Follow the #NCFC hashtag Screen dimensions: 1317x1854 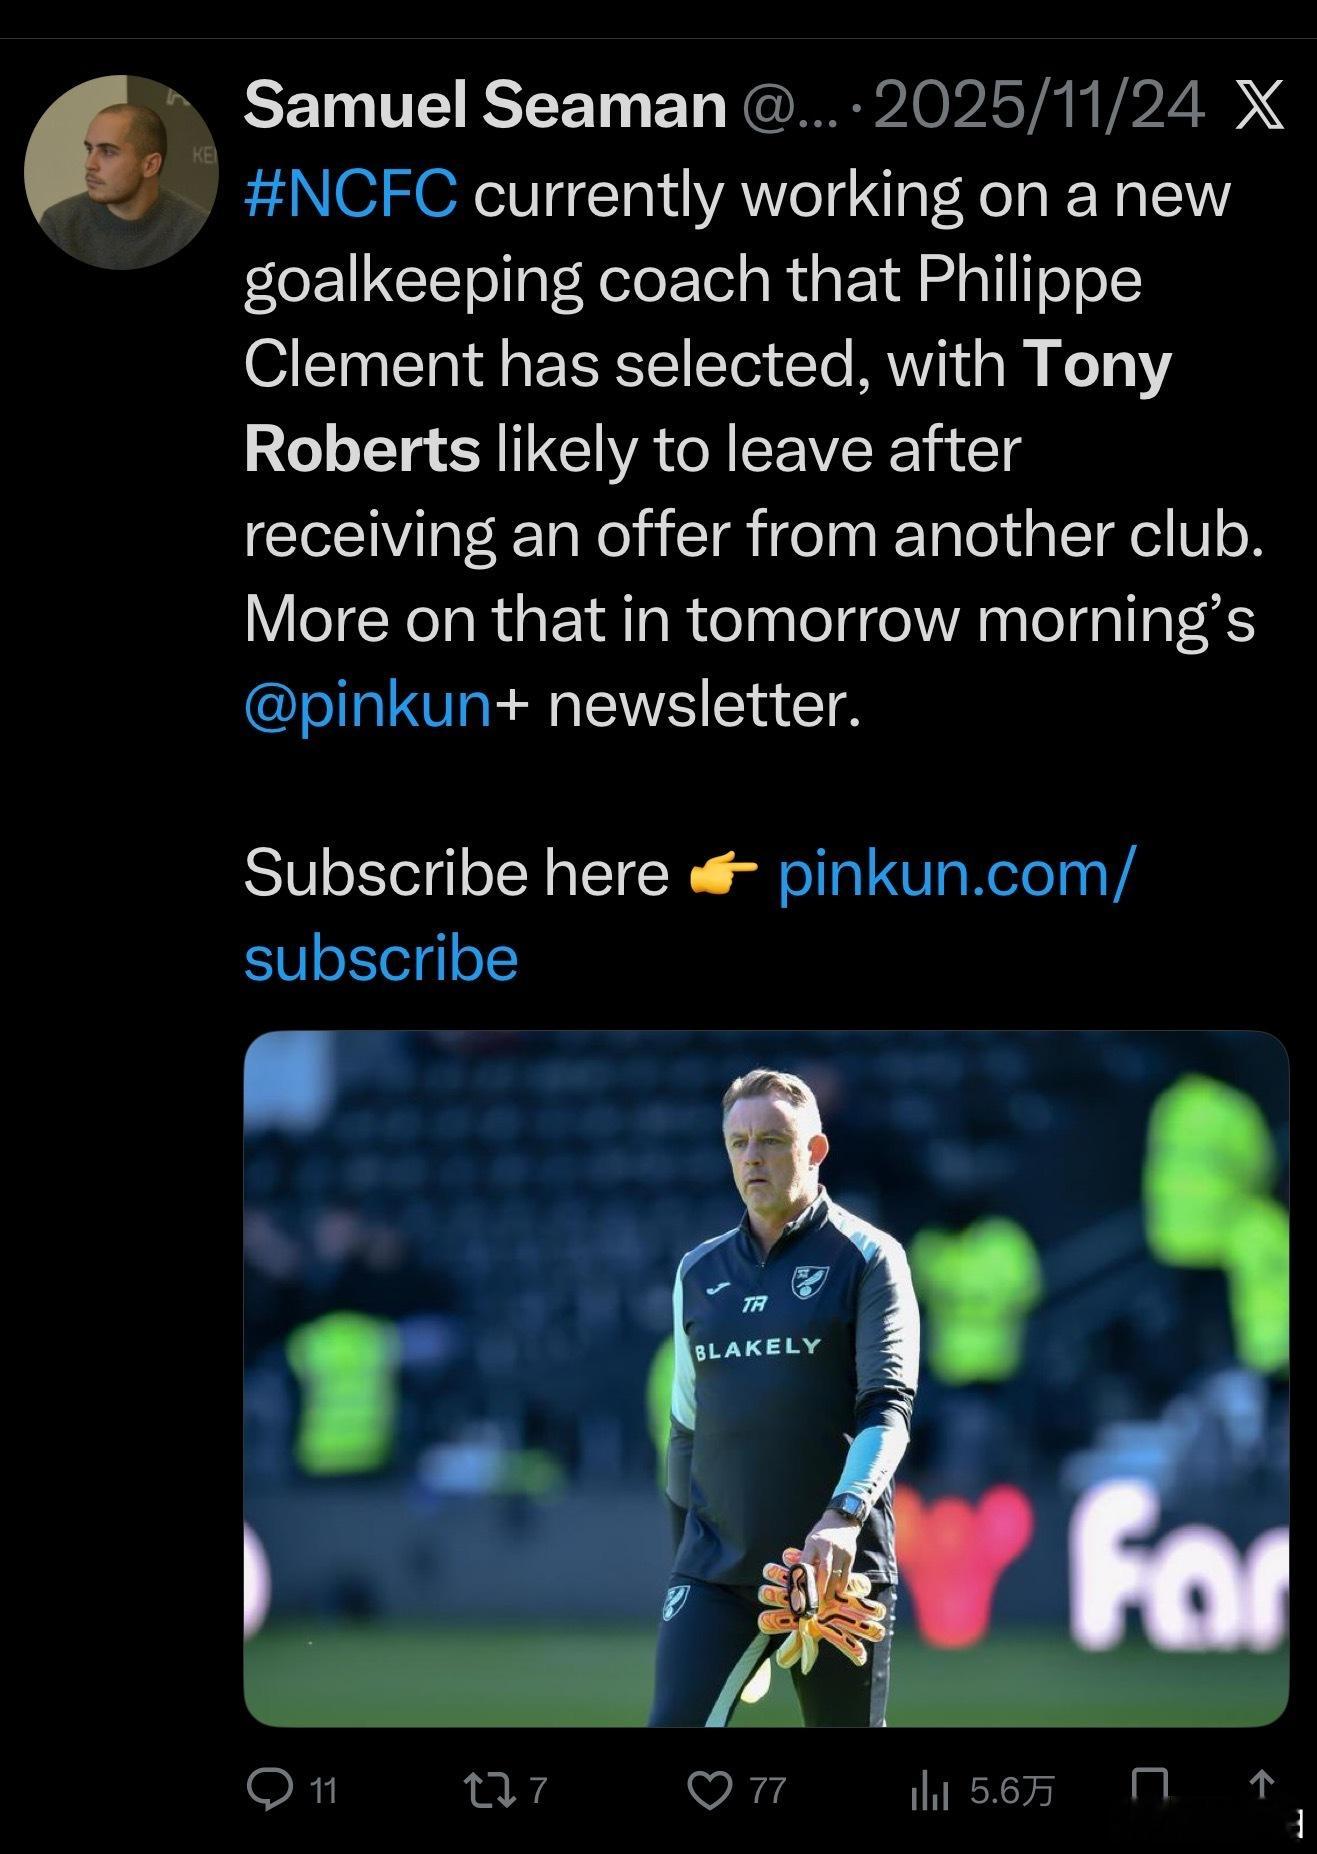pos(352,194)
